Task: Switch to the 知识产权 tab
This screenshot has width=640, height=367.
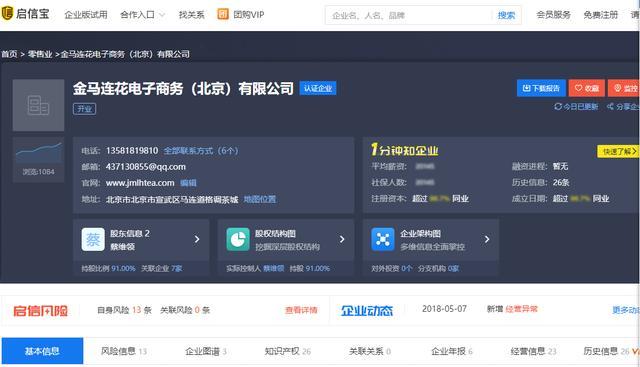Action: pos(288,351)
